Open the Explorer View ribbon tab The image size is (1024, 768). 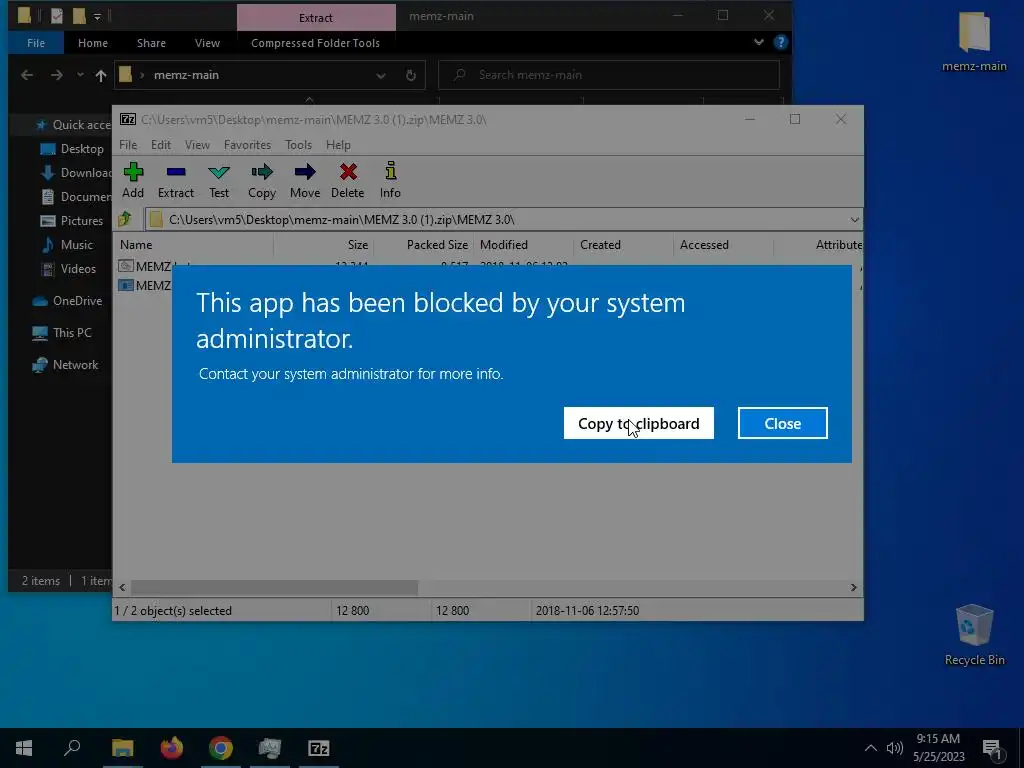pyautogui.click(x=207, y=43)
